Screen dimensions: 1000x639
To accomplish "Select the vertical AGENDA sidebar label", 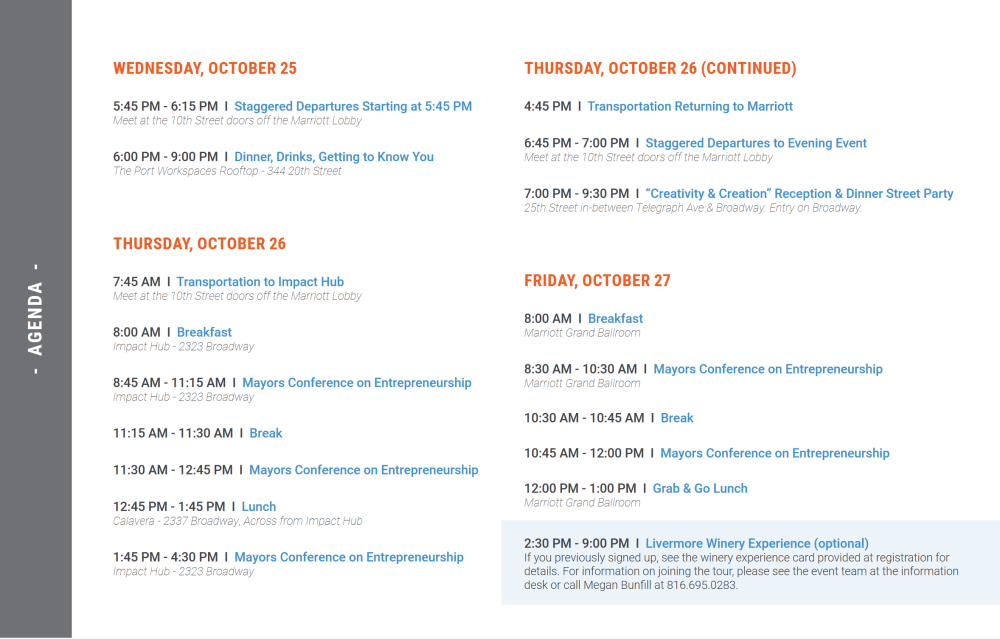I will (35, 319).
